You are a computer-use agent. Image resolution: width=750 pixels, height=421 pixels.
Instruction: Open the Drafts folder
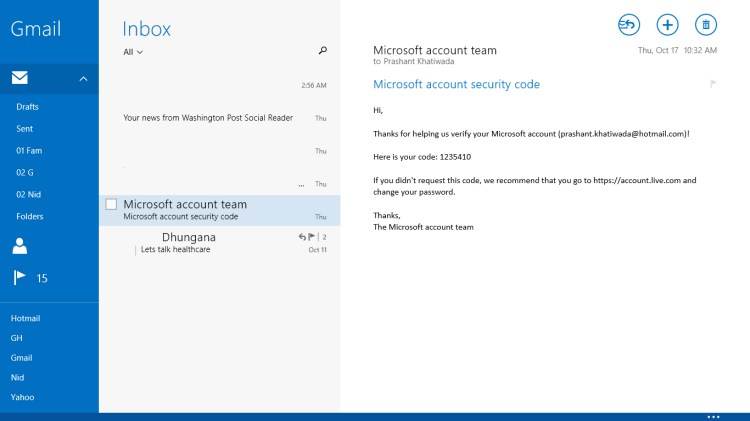pyautogui.click(x=27, y=107)
